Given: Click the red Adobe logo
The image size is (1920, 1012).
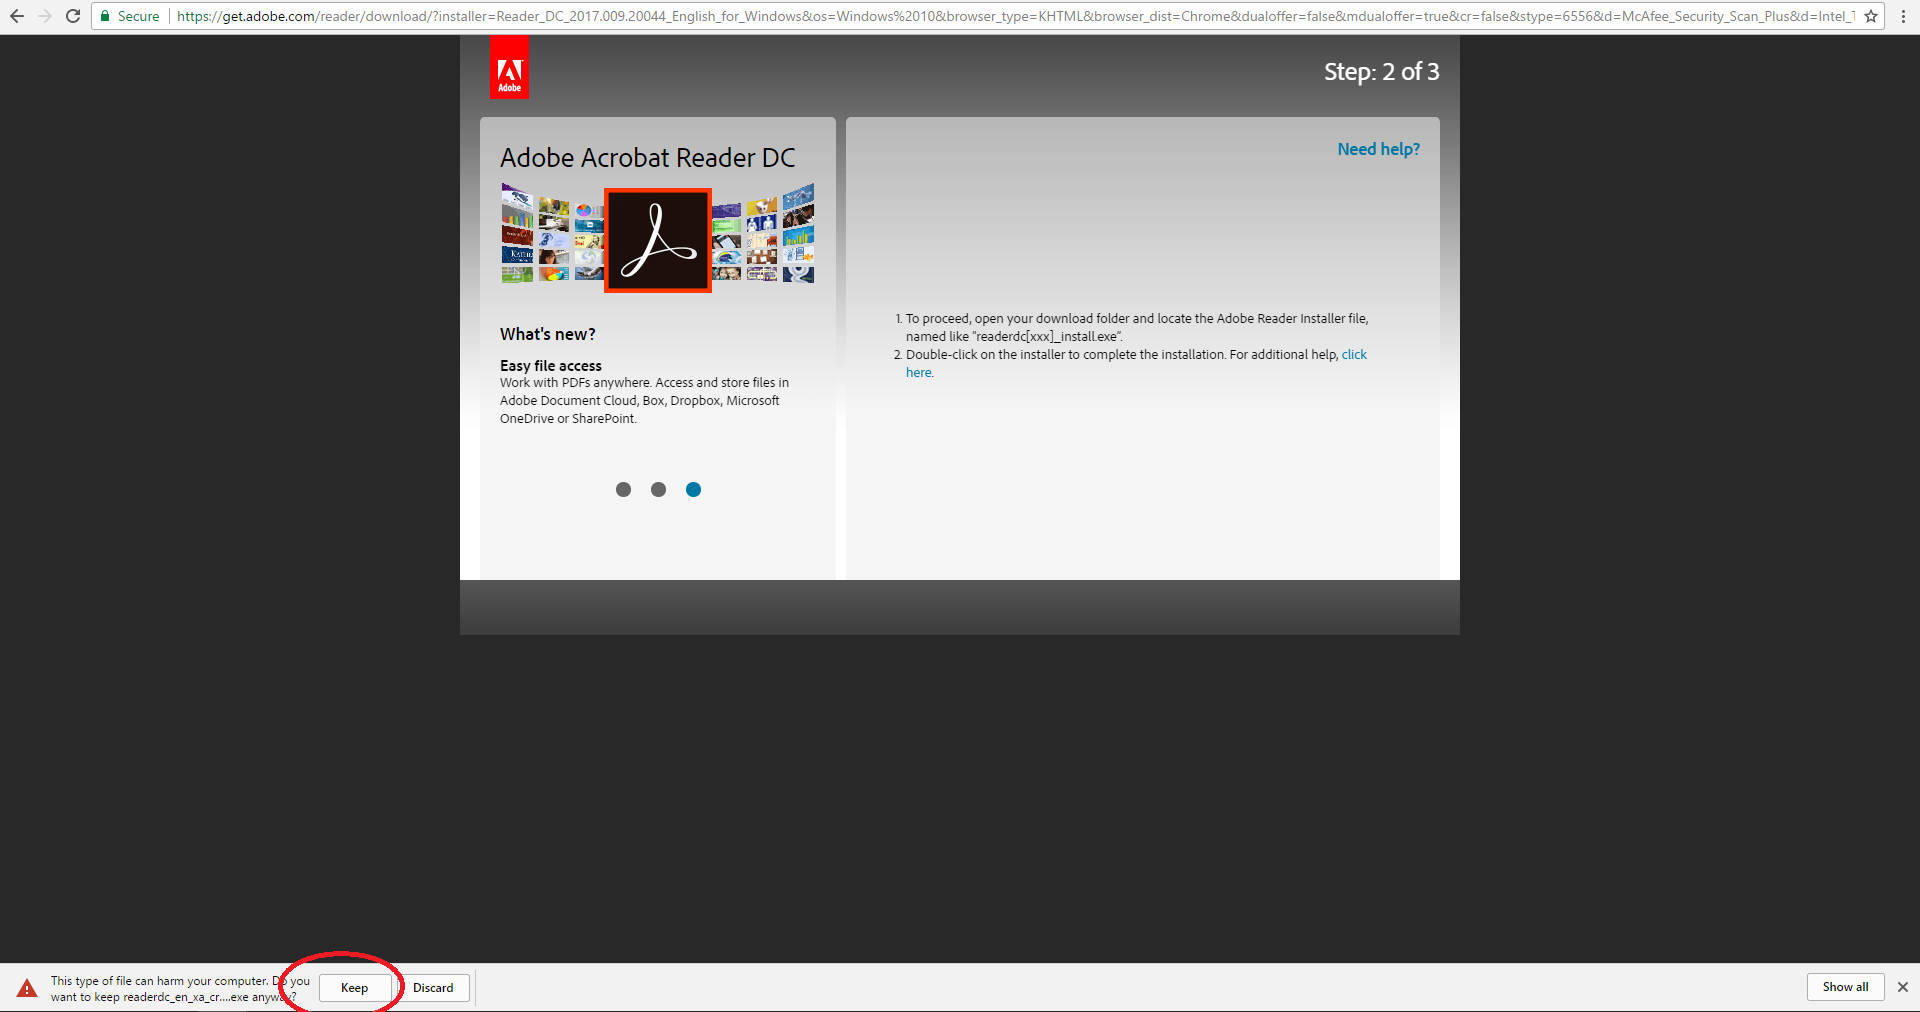Looking at the screenshot, I should coord(509,68).
